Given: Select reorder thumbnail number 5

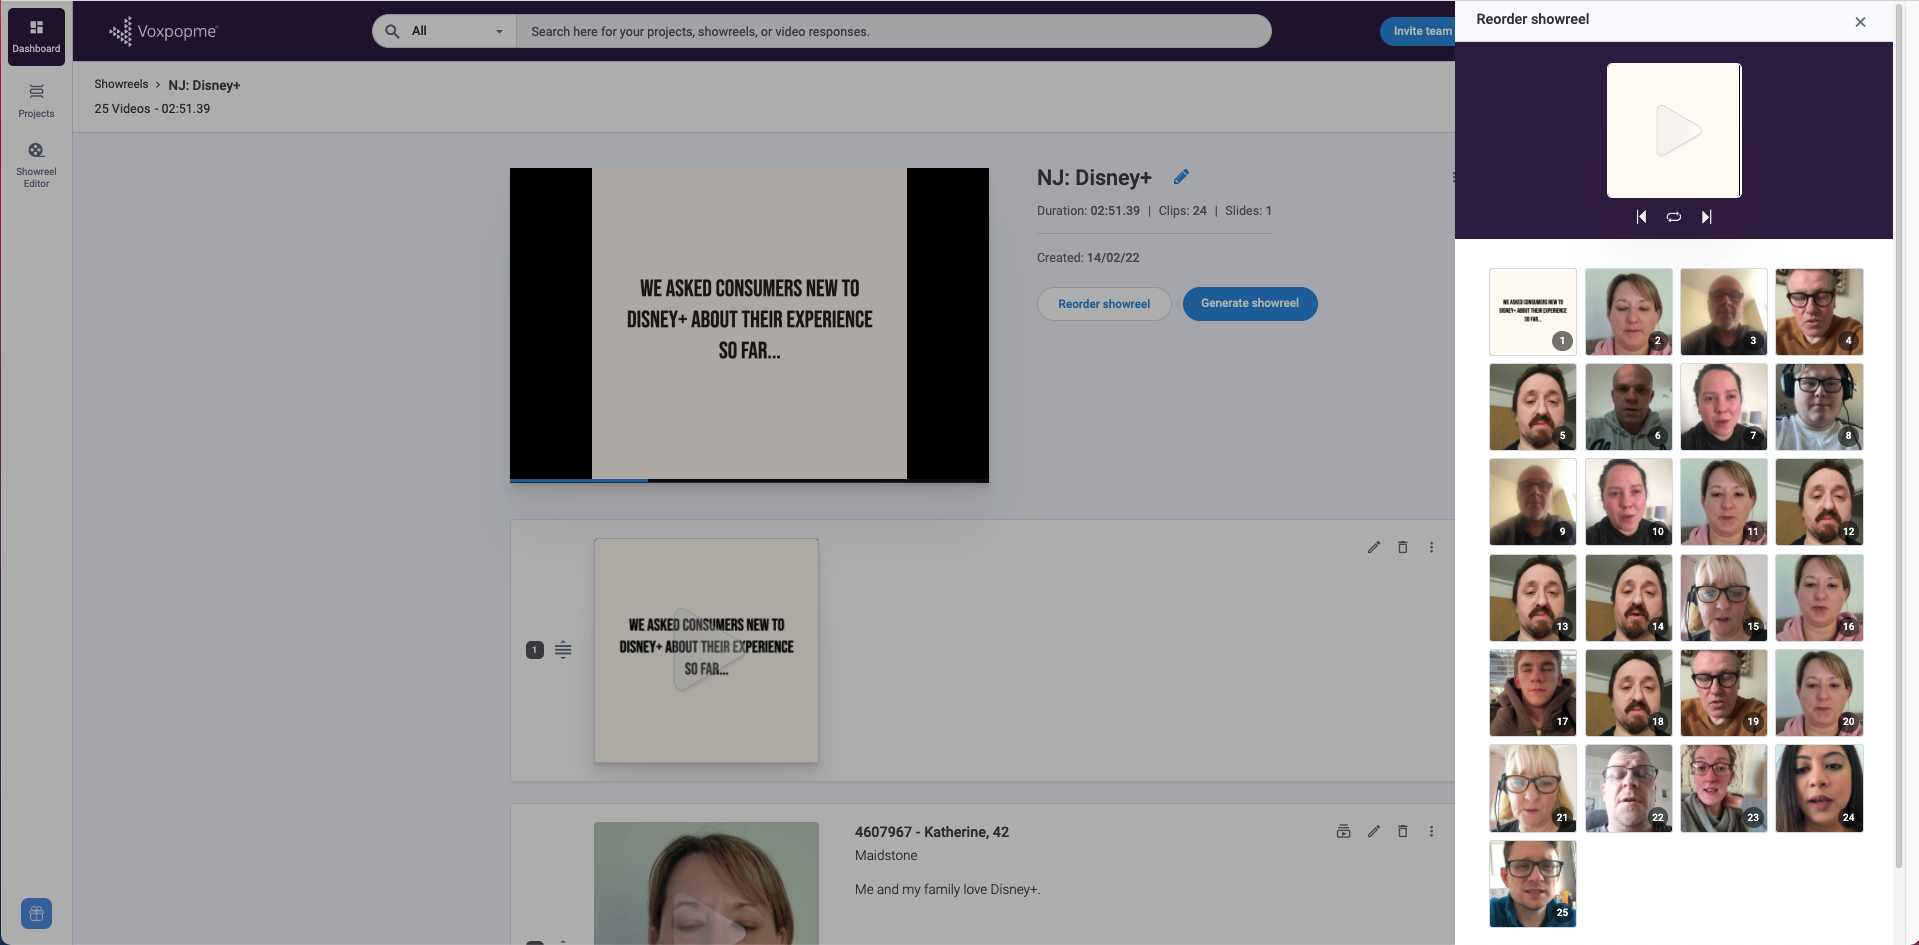Looking at the screenshot, I should [x=1533, y=406].
